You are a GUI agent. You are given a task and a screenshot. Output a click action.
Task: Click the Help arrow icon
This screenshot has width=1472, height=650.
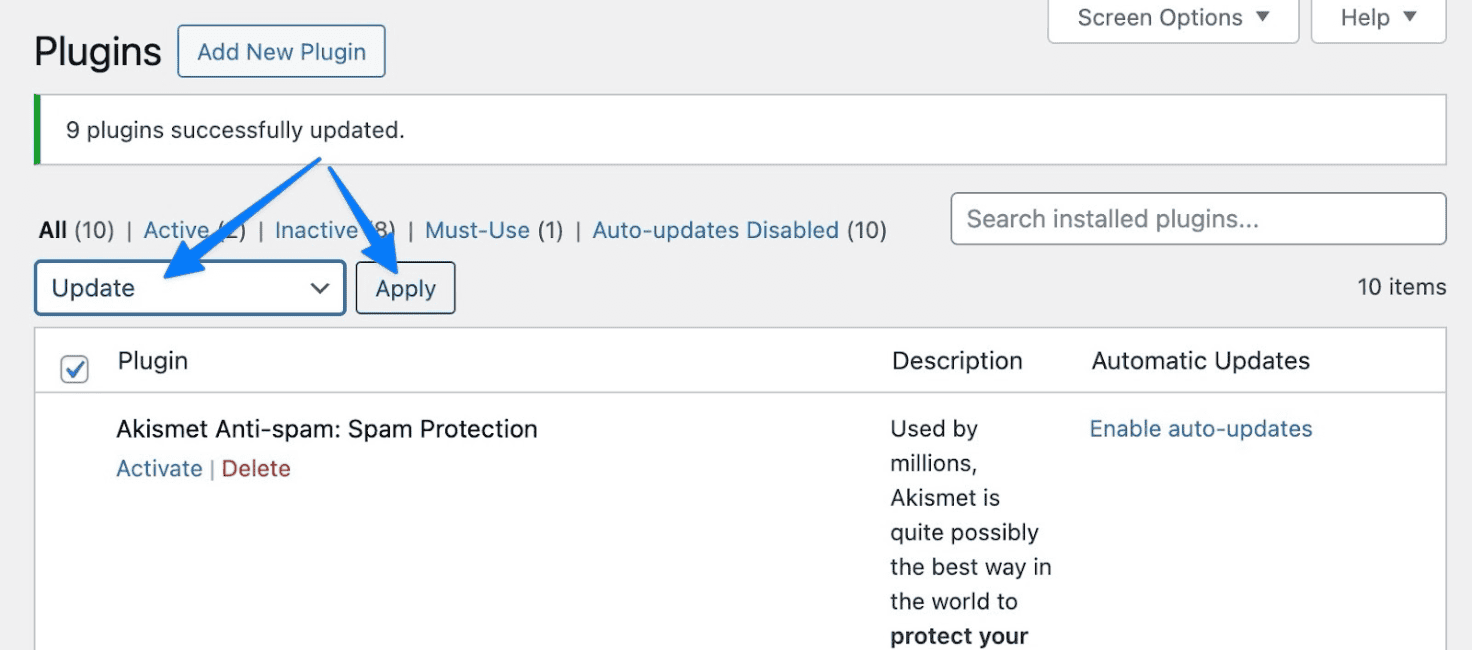point(1410,17)
